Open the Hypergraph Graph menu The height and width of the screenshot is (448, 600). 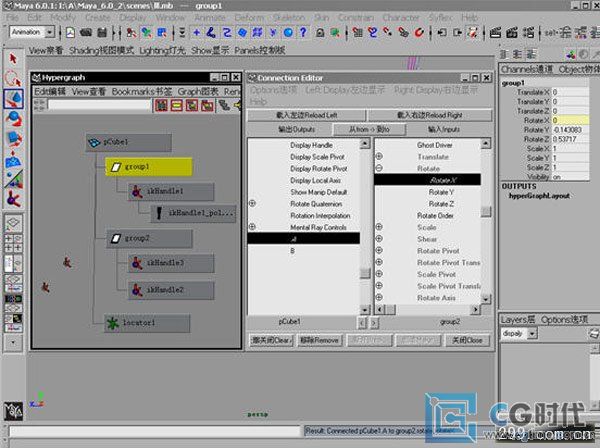point(198,91)
